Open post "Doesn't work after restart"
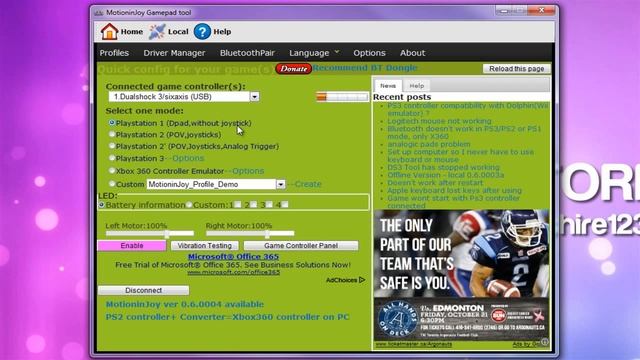Image resolution: width=640 pixels, height=360 pixels. pos(435,182)
